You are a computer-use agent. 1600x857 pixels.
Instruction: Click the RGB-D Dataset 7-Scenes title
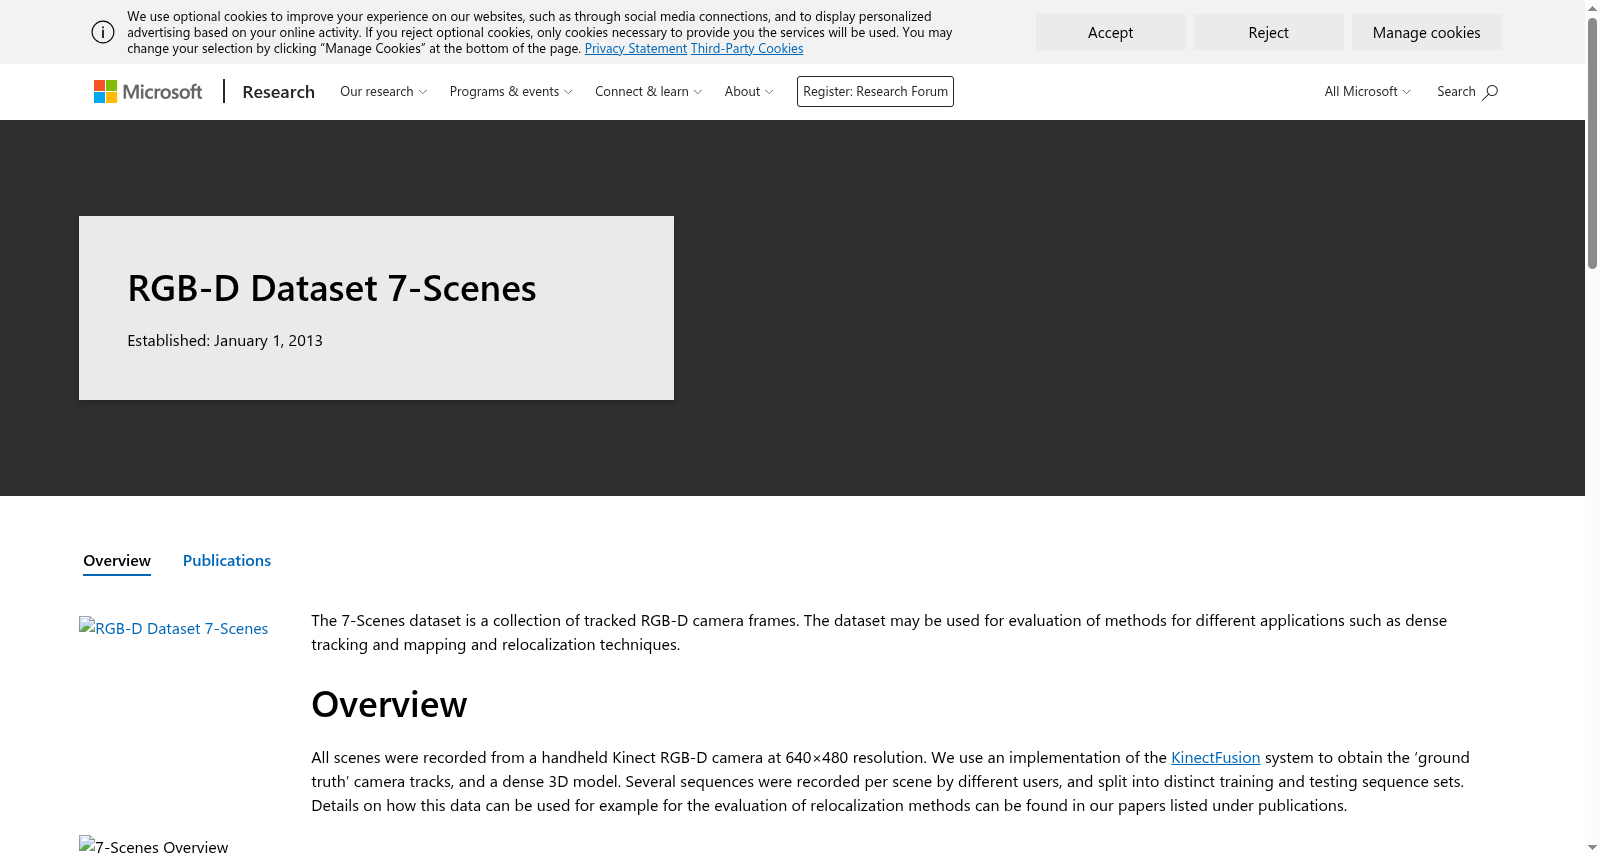pyautogui.click(x=332, y=288)
